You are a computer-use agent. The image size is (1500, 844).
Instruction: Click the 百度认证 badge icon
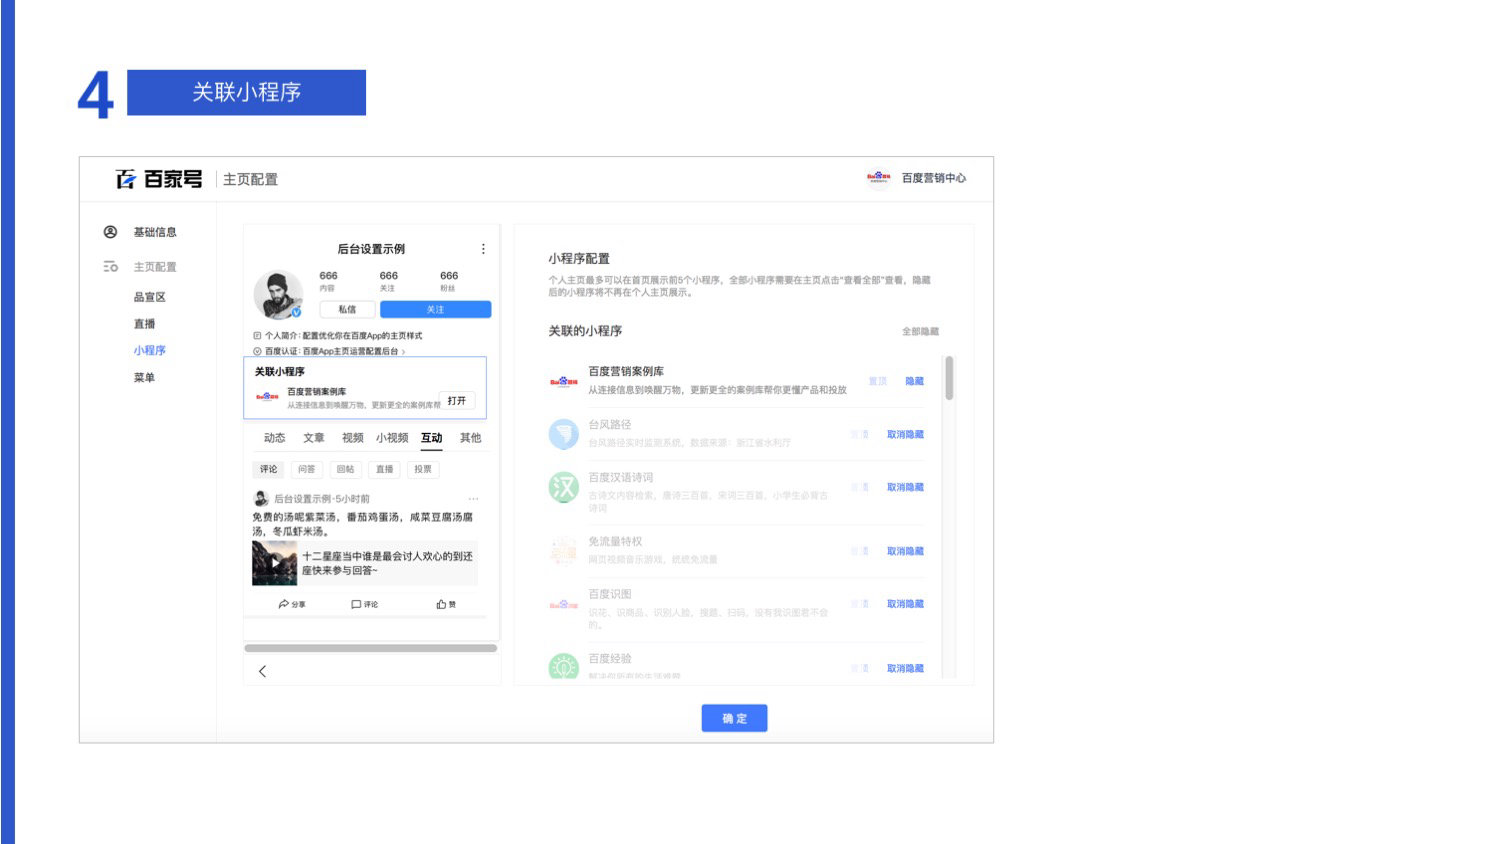257,351
